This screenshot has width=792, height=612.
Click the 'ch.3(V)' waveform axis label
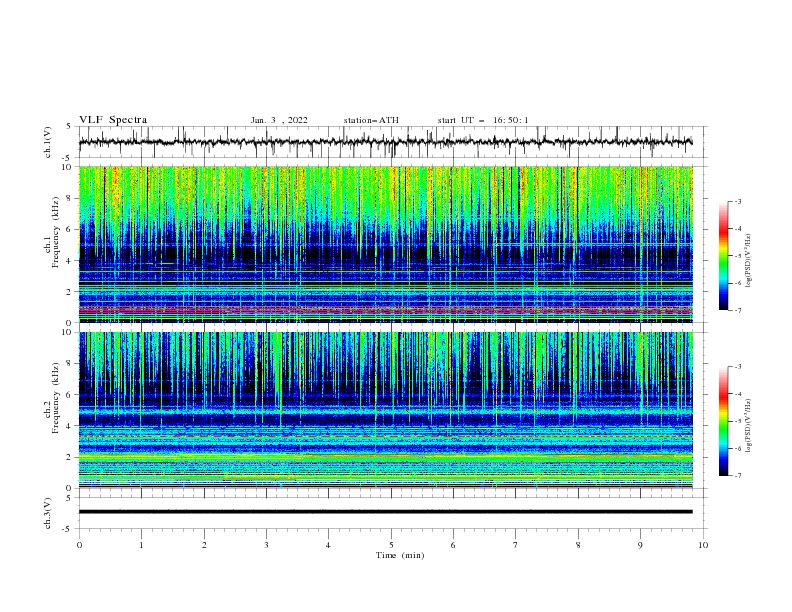[48, 513]
